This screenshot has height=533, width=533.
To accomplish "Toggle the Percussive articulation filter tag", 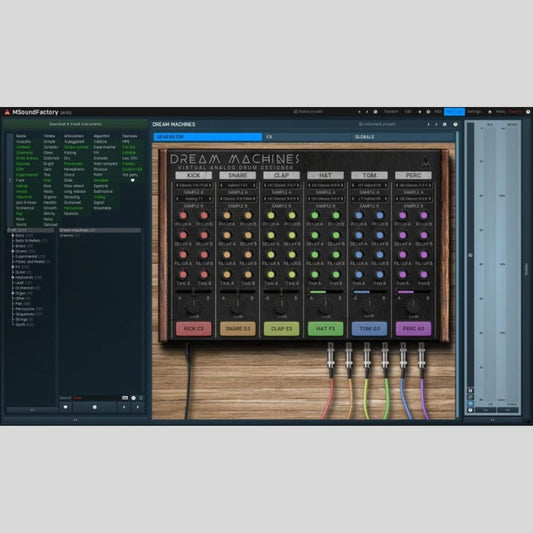I will tap(73, 208).
